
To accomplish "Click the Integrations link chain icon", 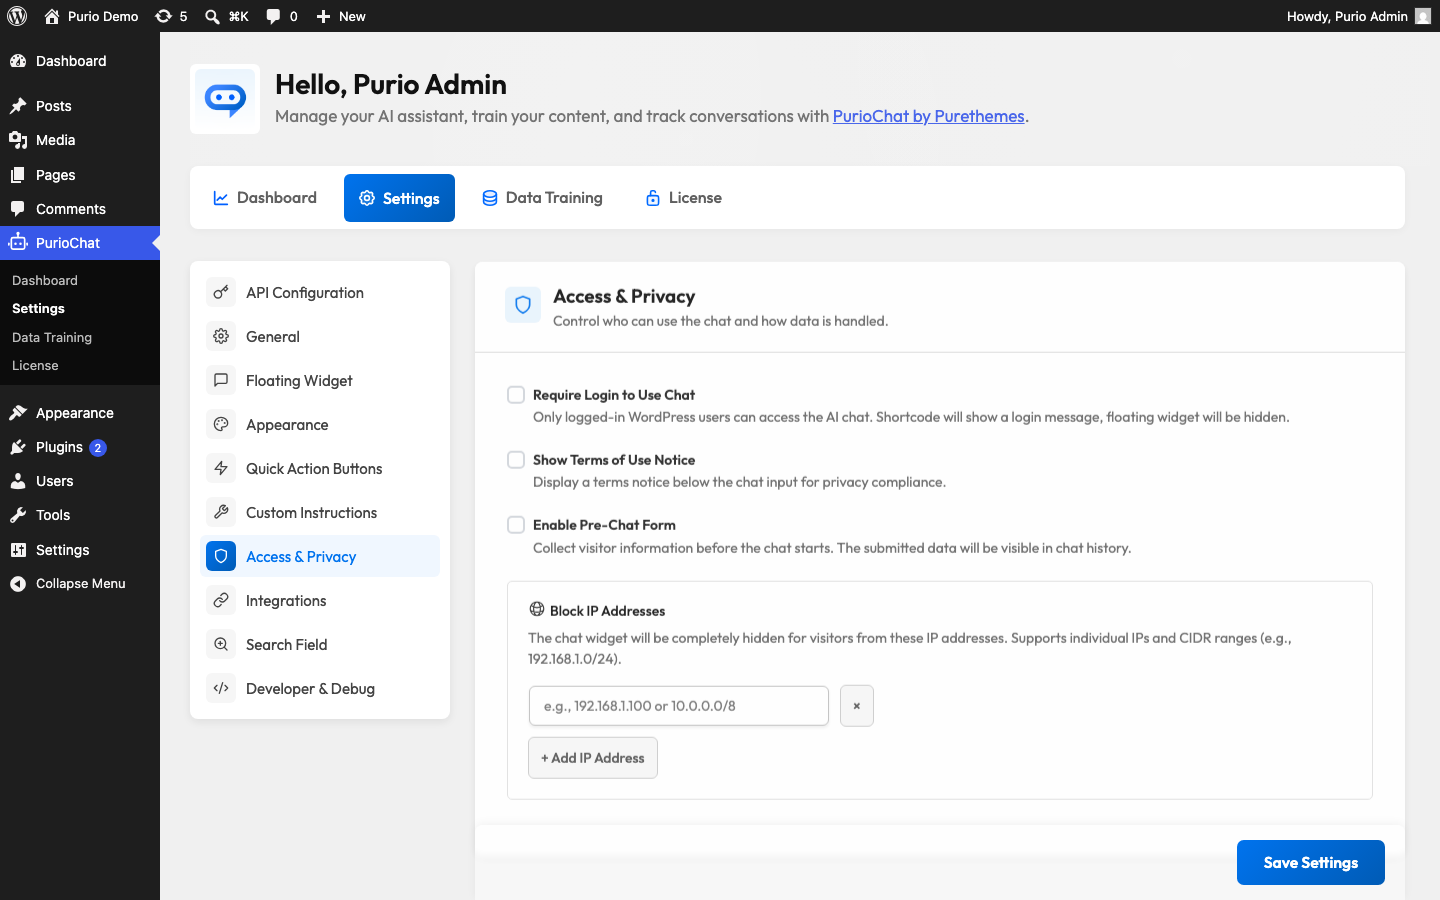I will point(221,600).
